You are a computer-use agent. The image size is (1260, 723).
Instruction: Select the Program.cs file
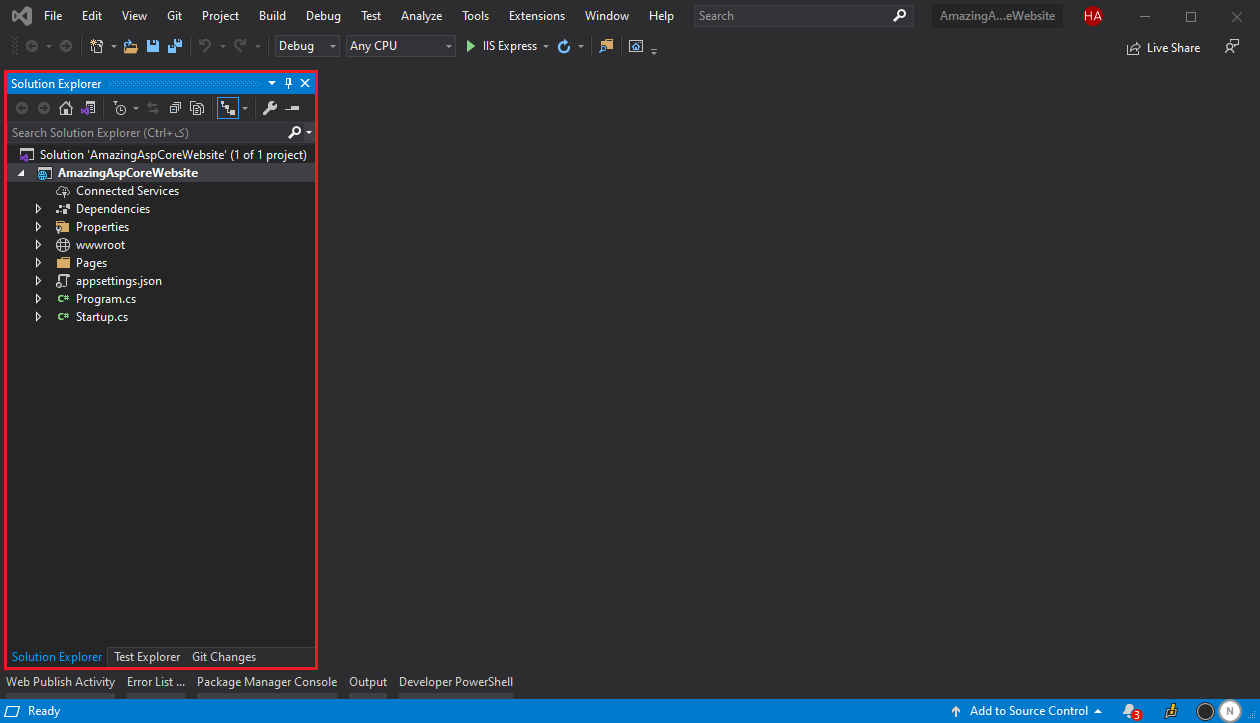[106, 299]
